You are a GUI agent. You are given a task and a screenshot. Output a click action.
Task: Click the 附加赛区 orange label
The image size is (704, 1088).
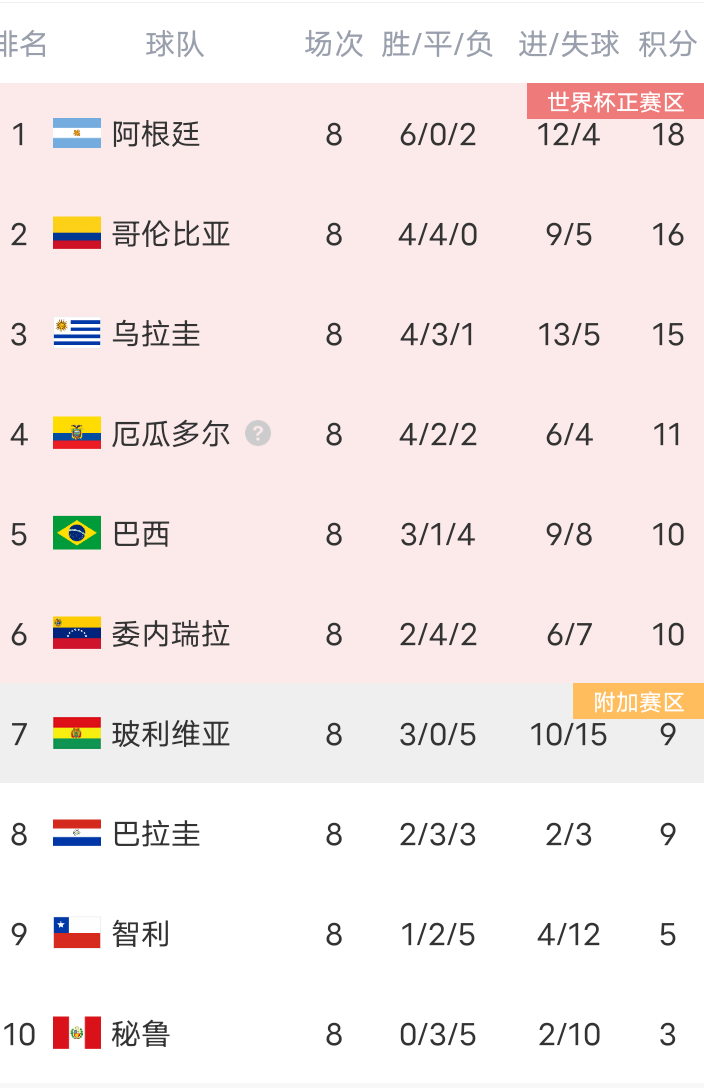[x=638, y=702]
